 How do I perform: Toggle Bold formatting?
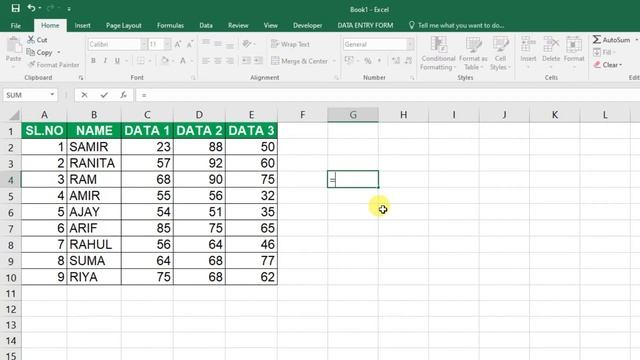pyautogui.click(x=93, y=61)
